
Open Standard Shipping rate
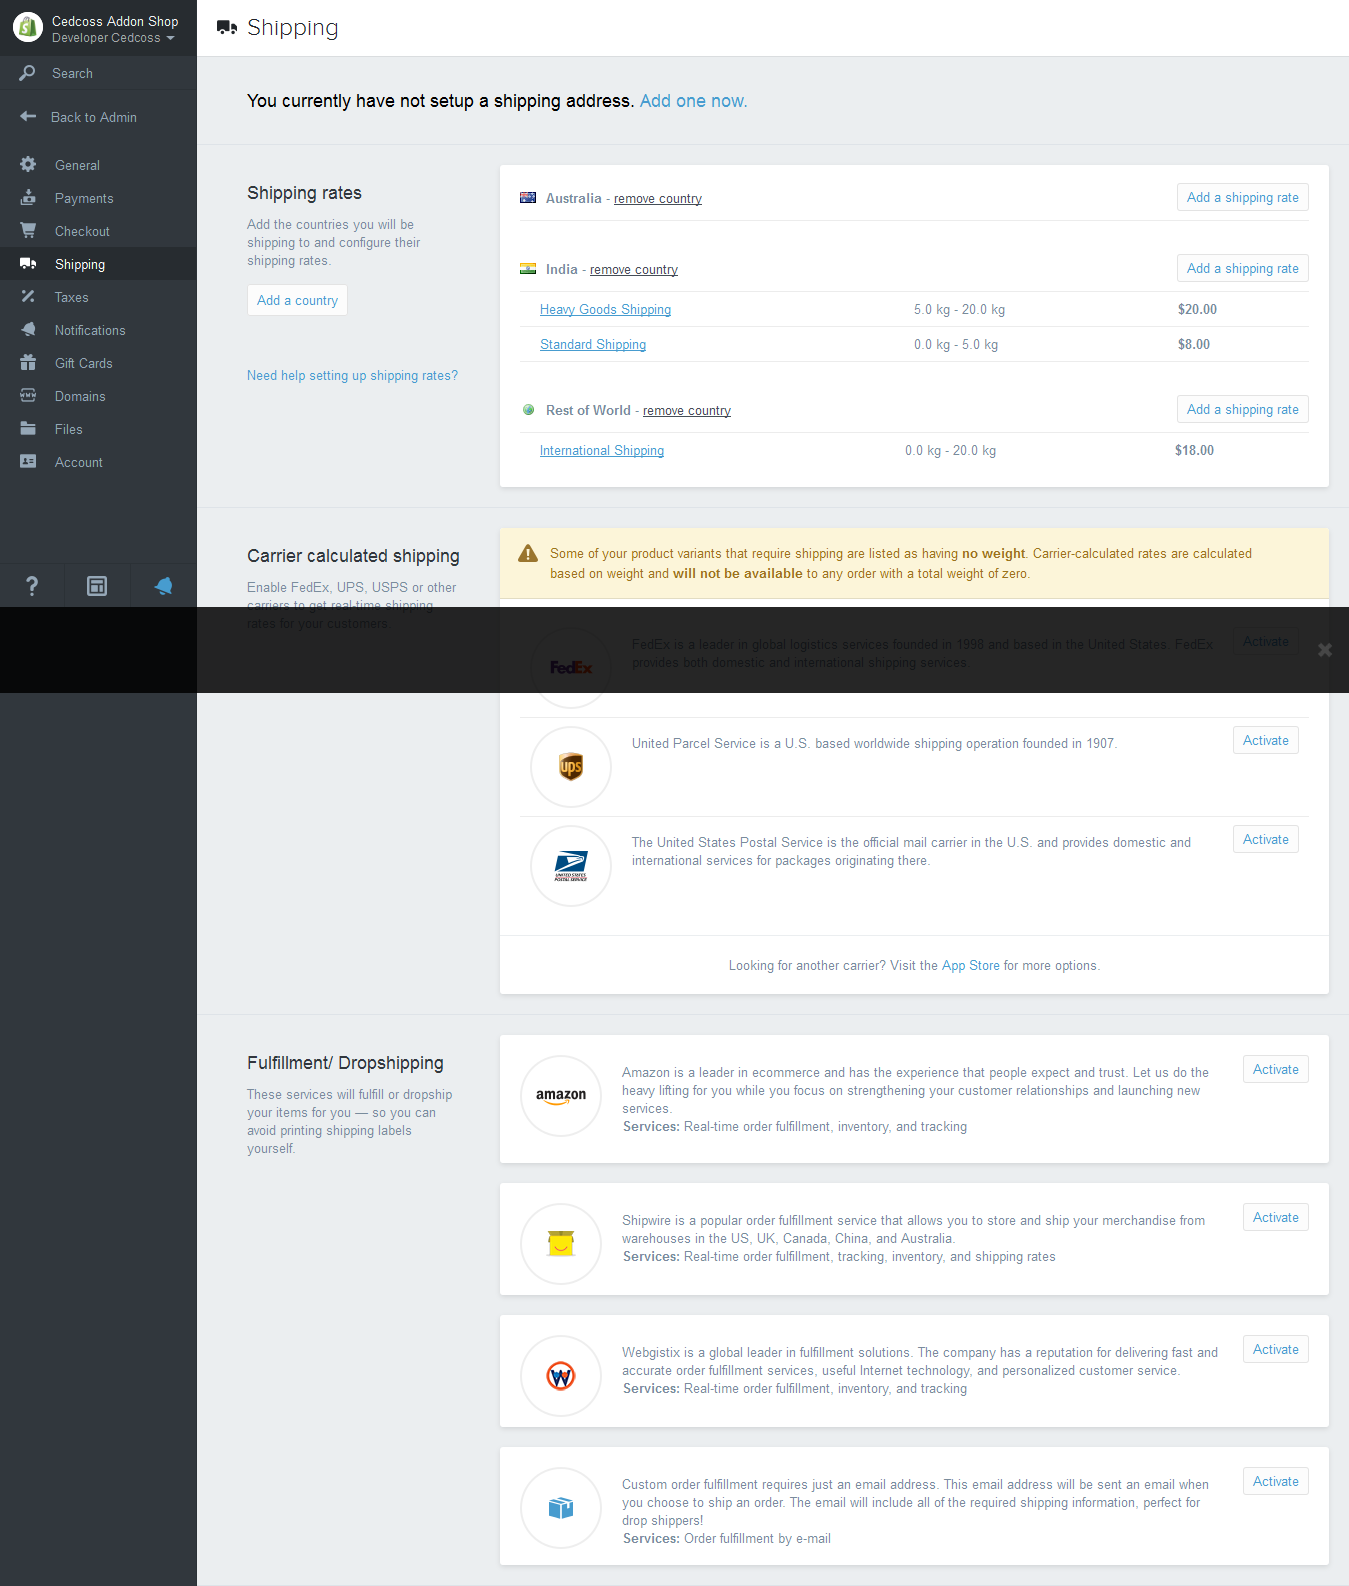click(x=593, y=345)
